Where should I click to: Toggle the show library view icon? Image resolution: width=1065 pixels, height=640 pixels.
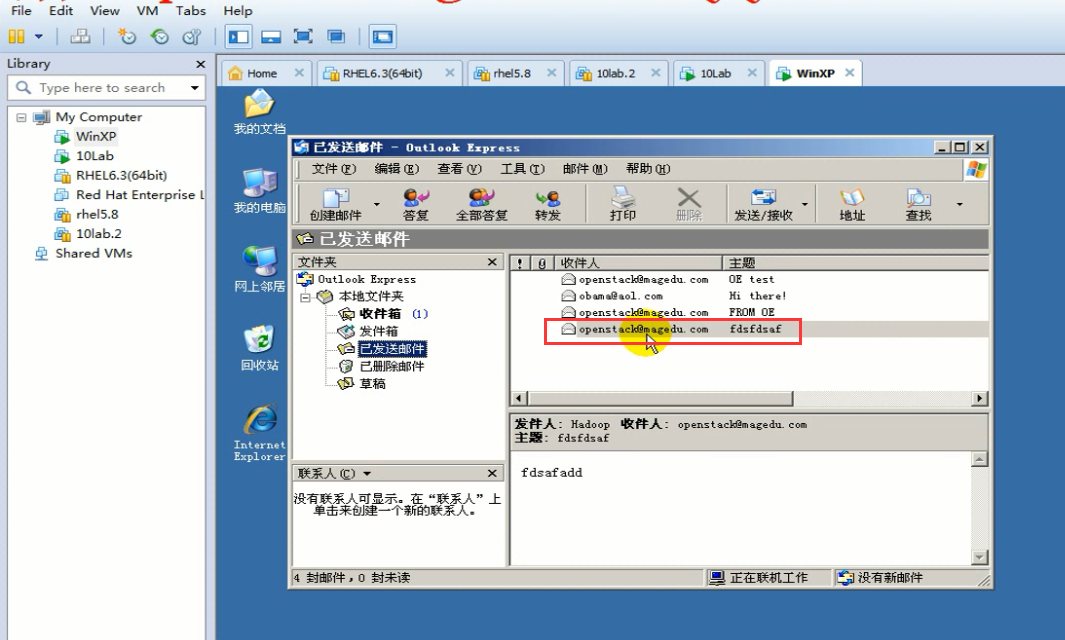tap(238, 37)
